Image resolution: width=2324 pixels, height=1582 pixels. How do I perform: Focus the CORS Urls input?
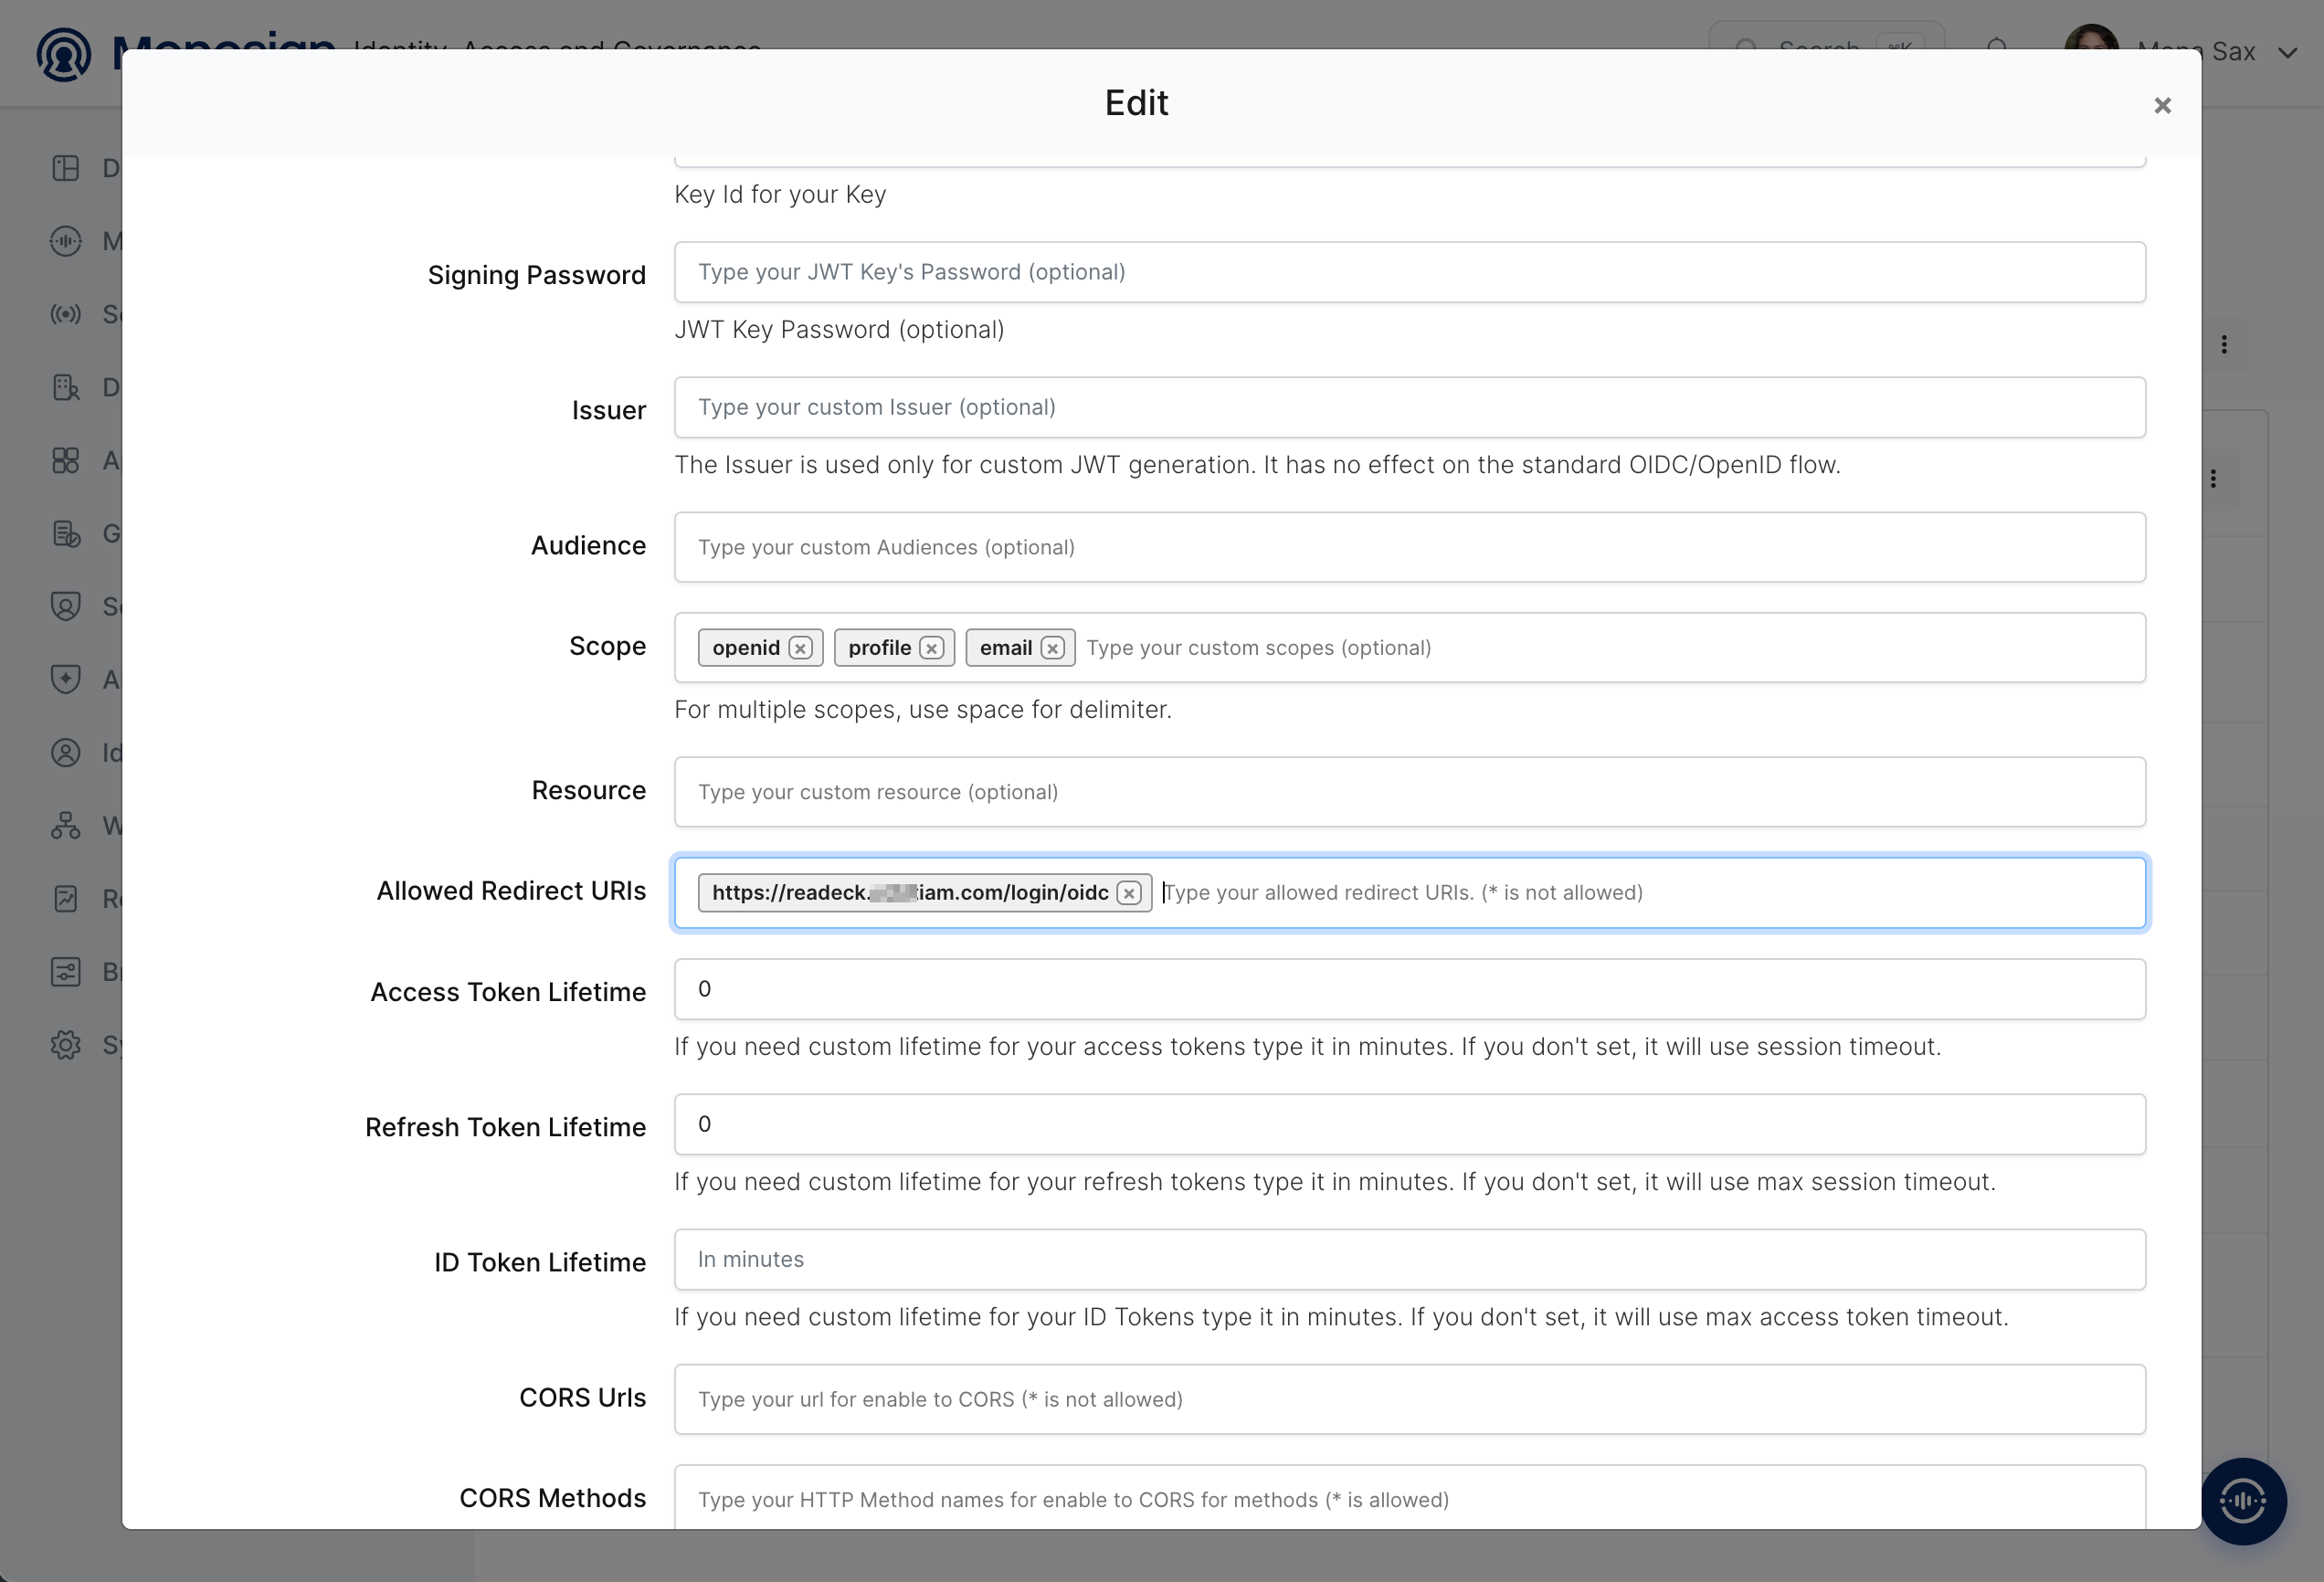(x=1410, y=1399)
